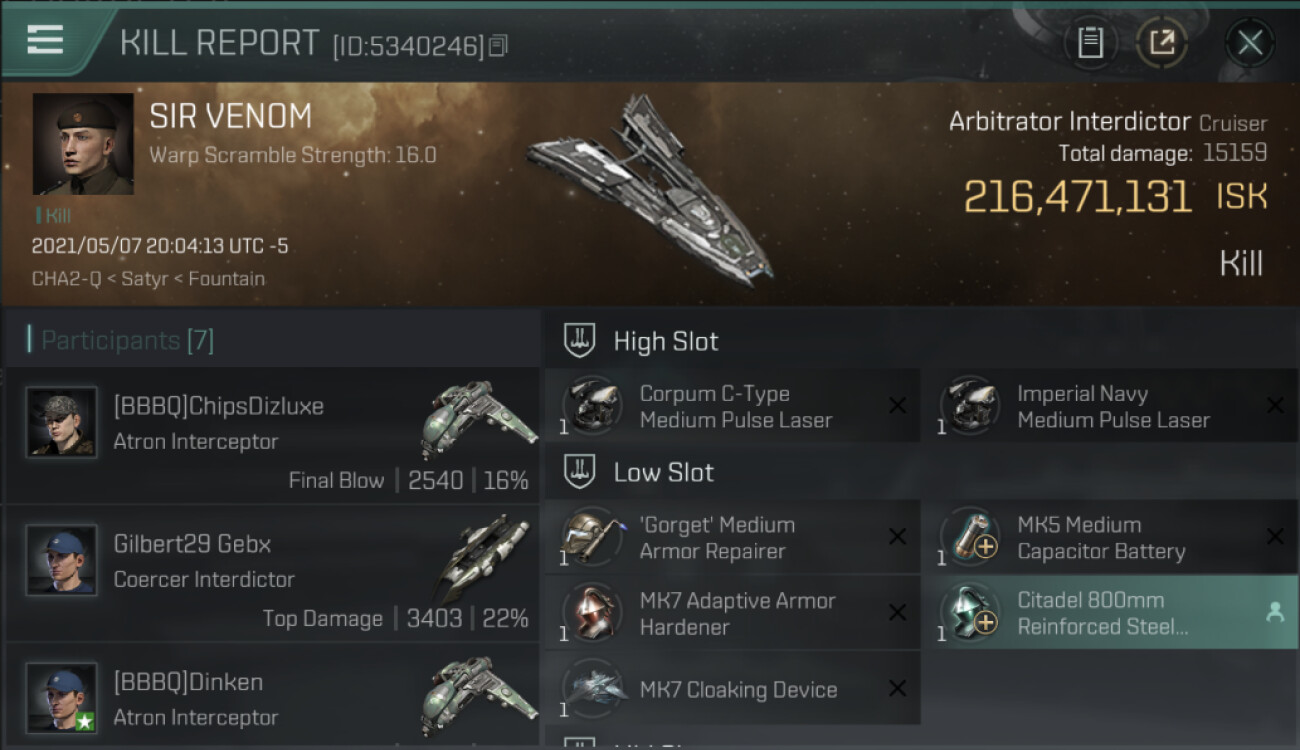Open the hamburger menu
The image size is (1300, 750).
pyautogui.click(x=45, y=40)
